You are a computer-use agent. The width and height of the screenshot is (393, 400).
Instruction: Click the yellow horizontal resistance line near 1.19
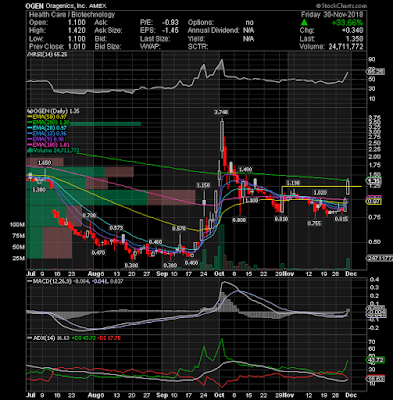point(322,186)
